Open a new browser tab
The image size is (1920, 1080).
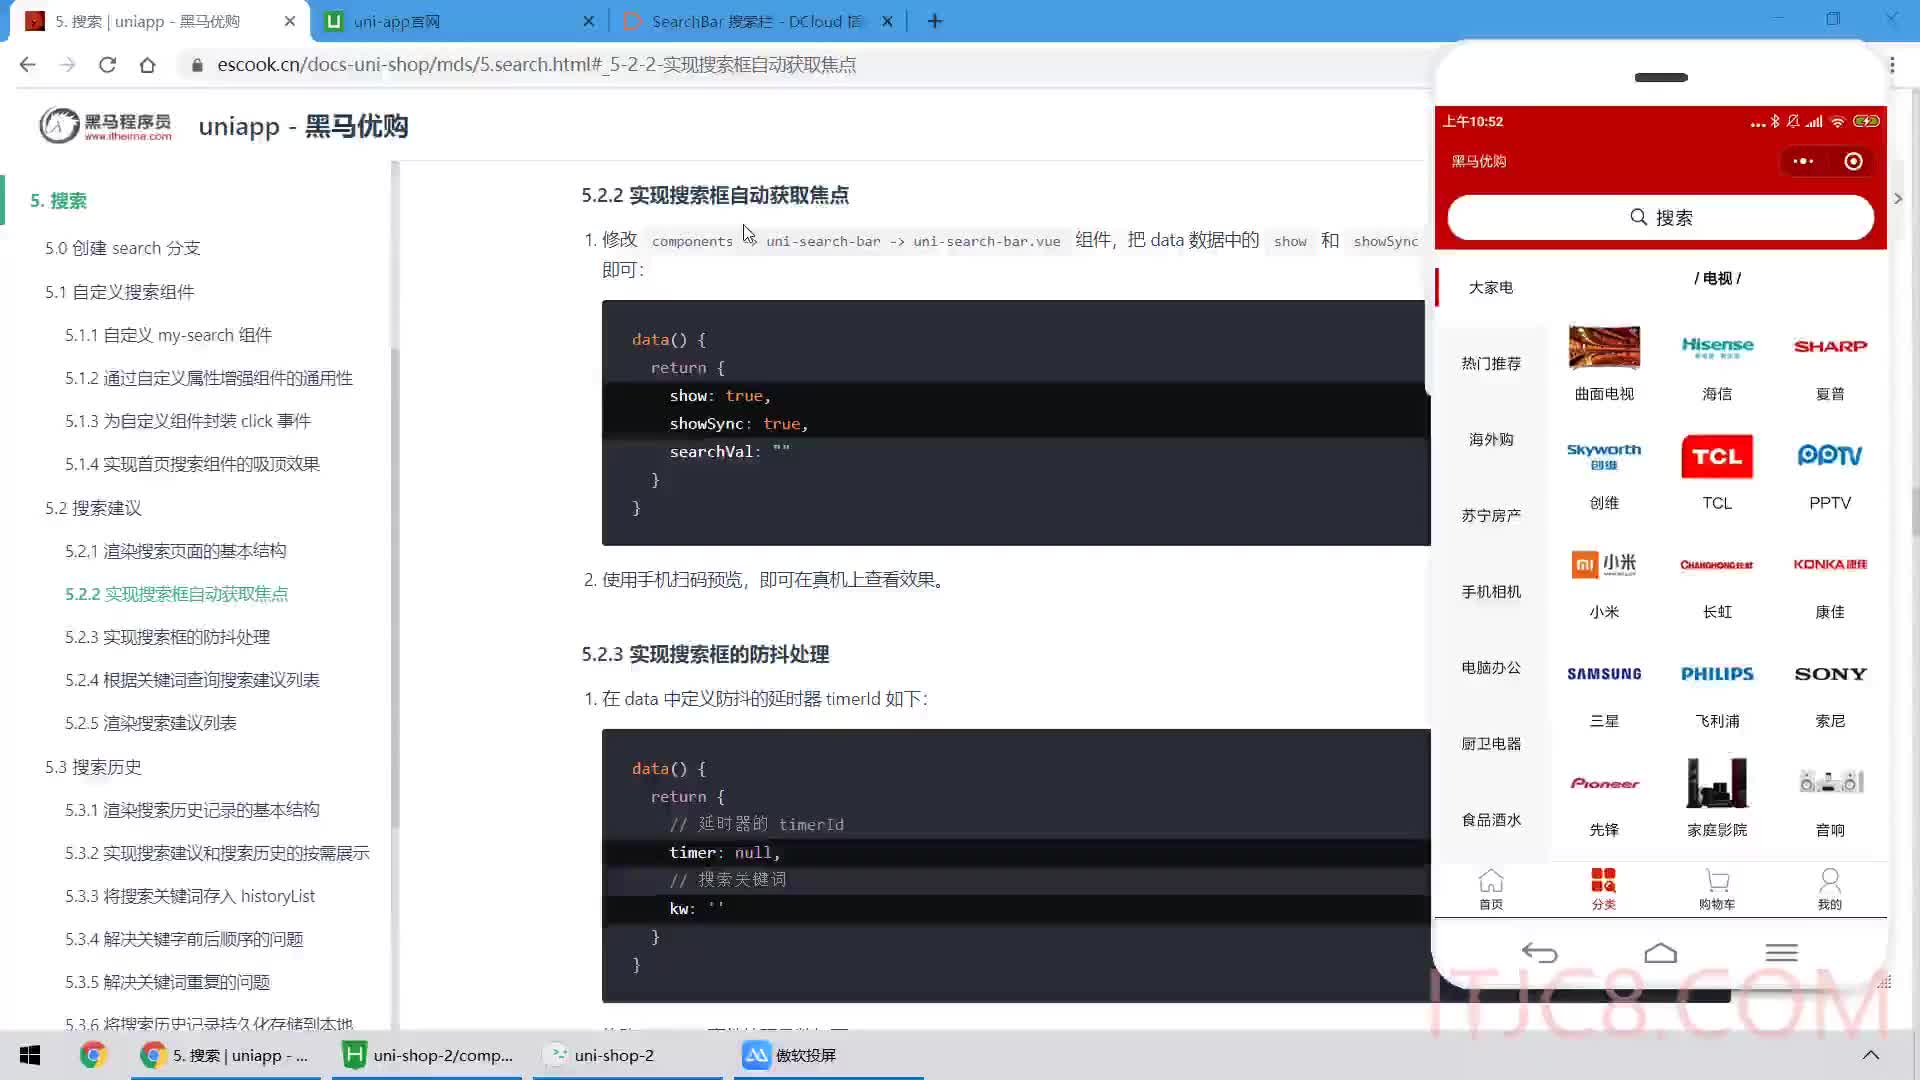[x=935, y=21]
